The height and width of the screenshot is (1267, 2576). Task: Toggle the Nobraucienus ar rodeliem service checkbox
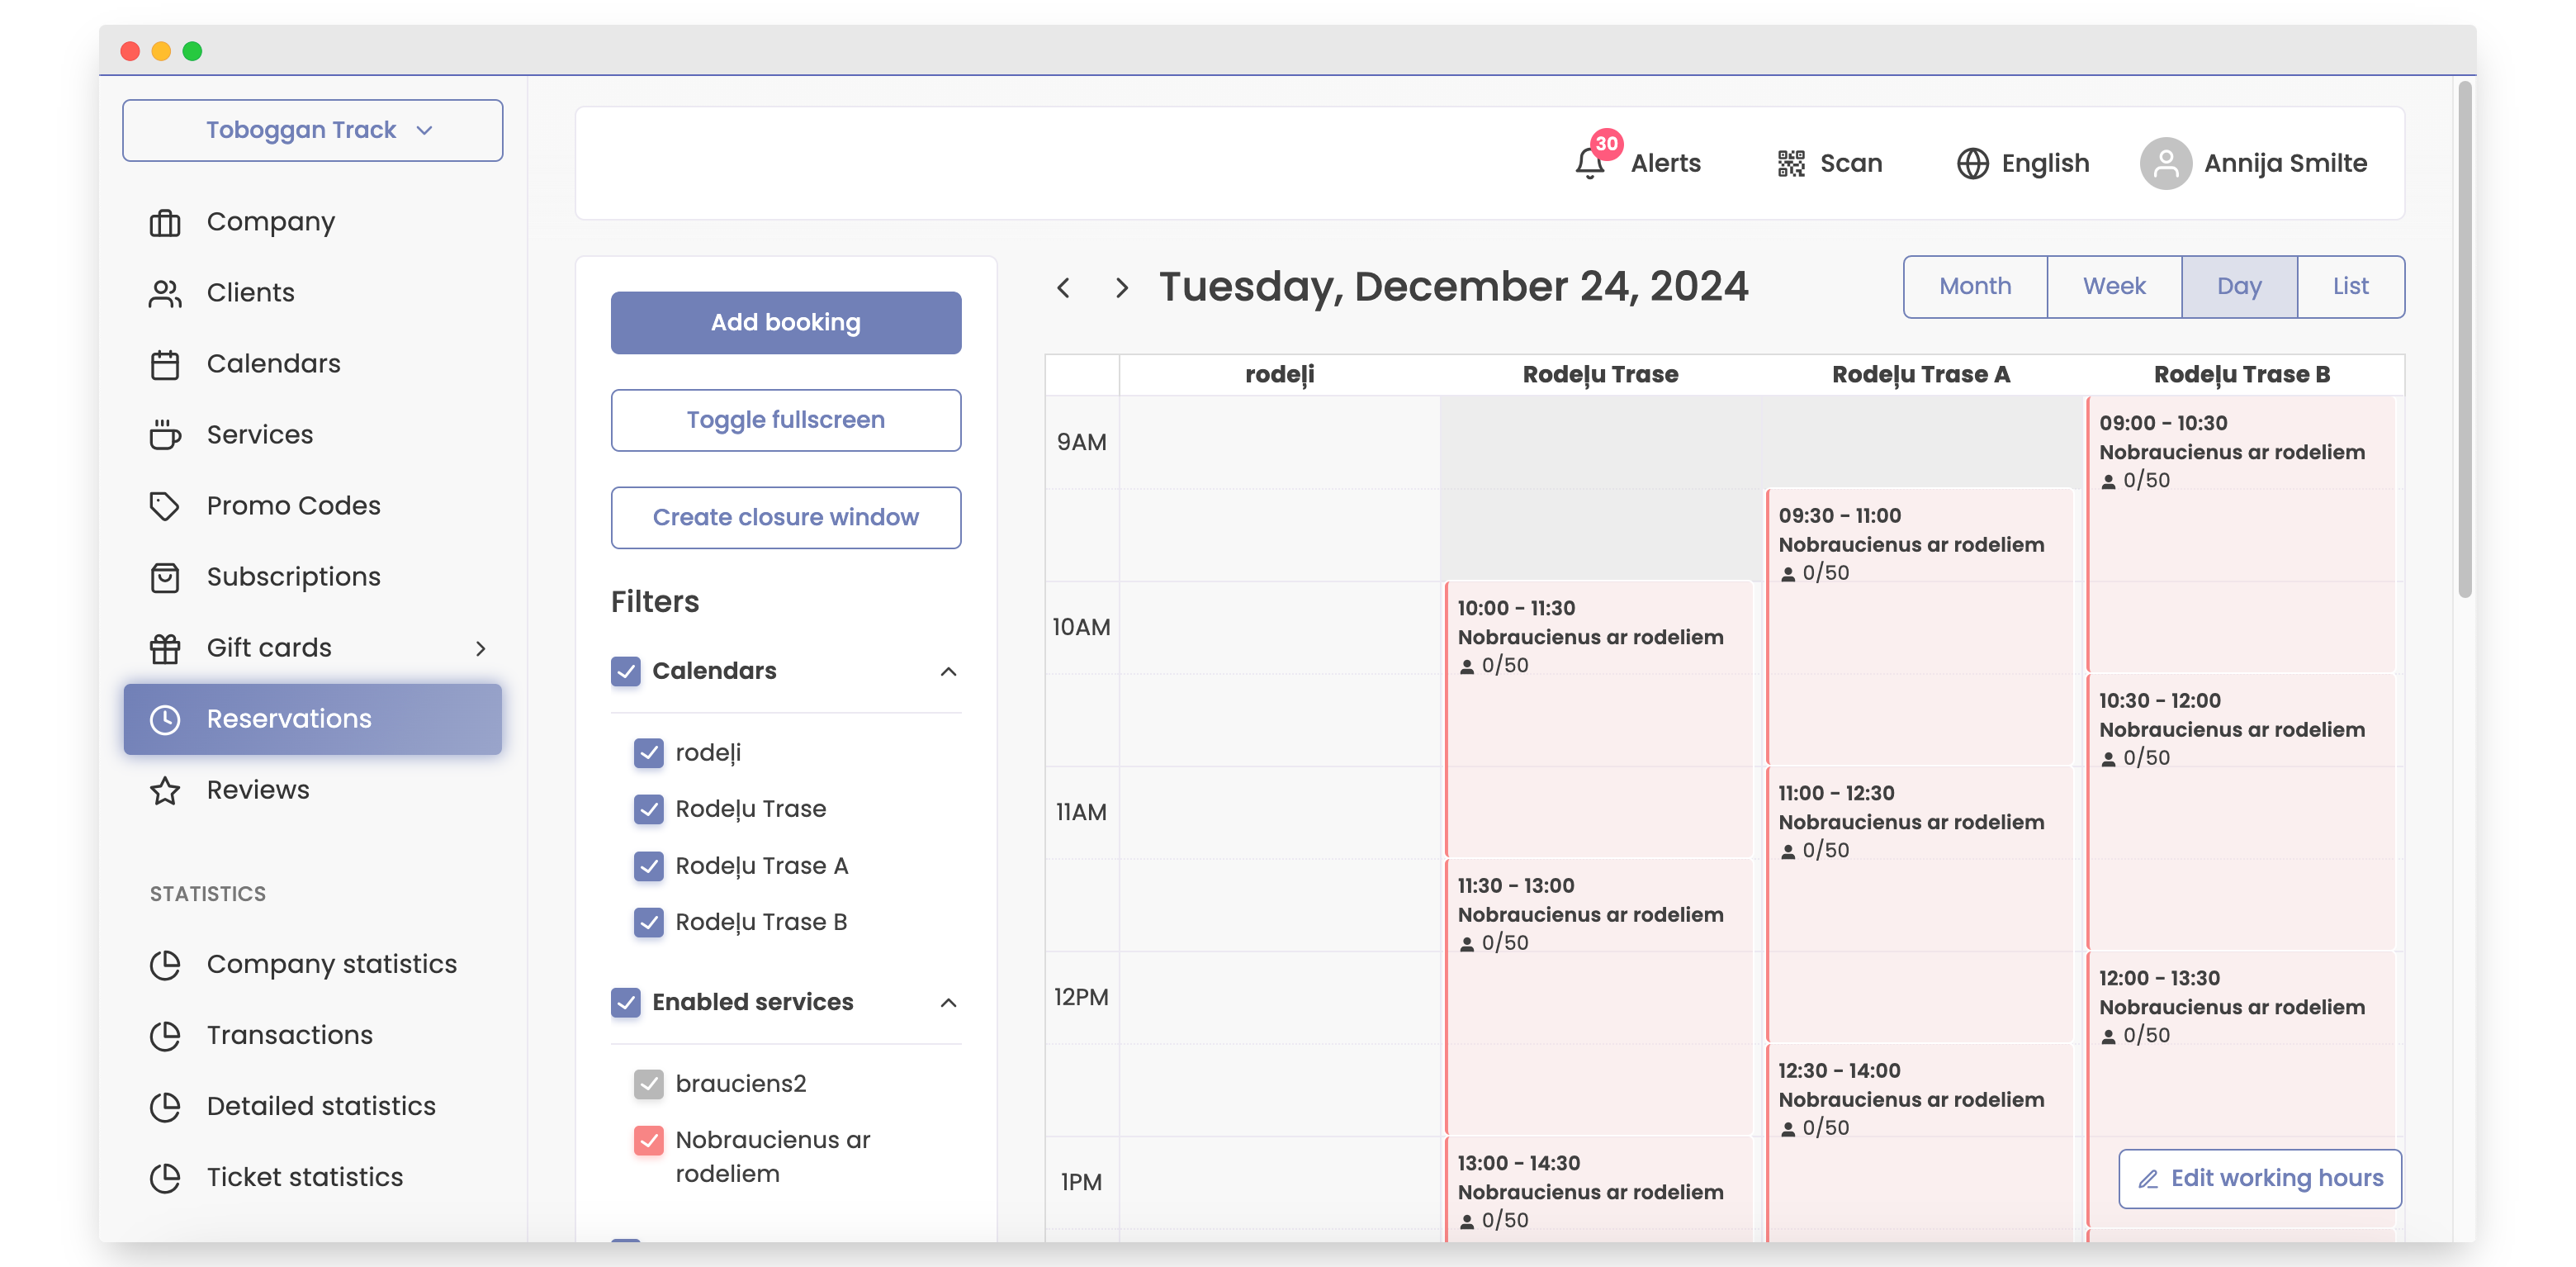(x=649, y=1140)
